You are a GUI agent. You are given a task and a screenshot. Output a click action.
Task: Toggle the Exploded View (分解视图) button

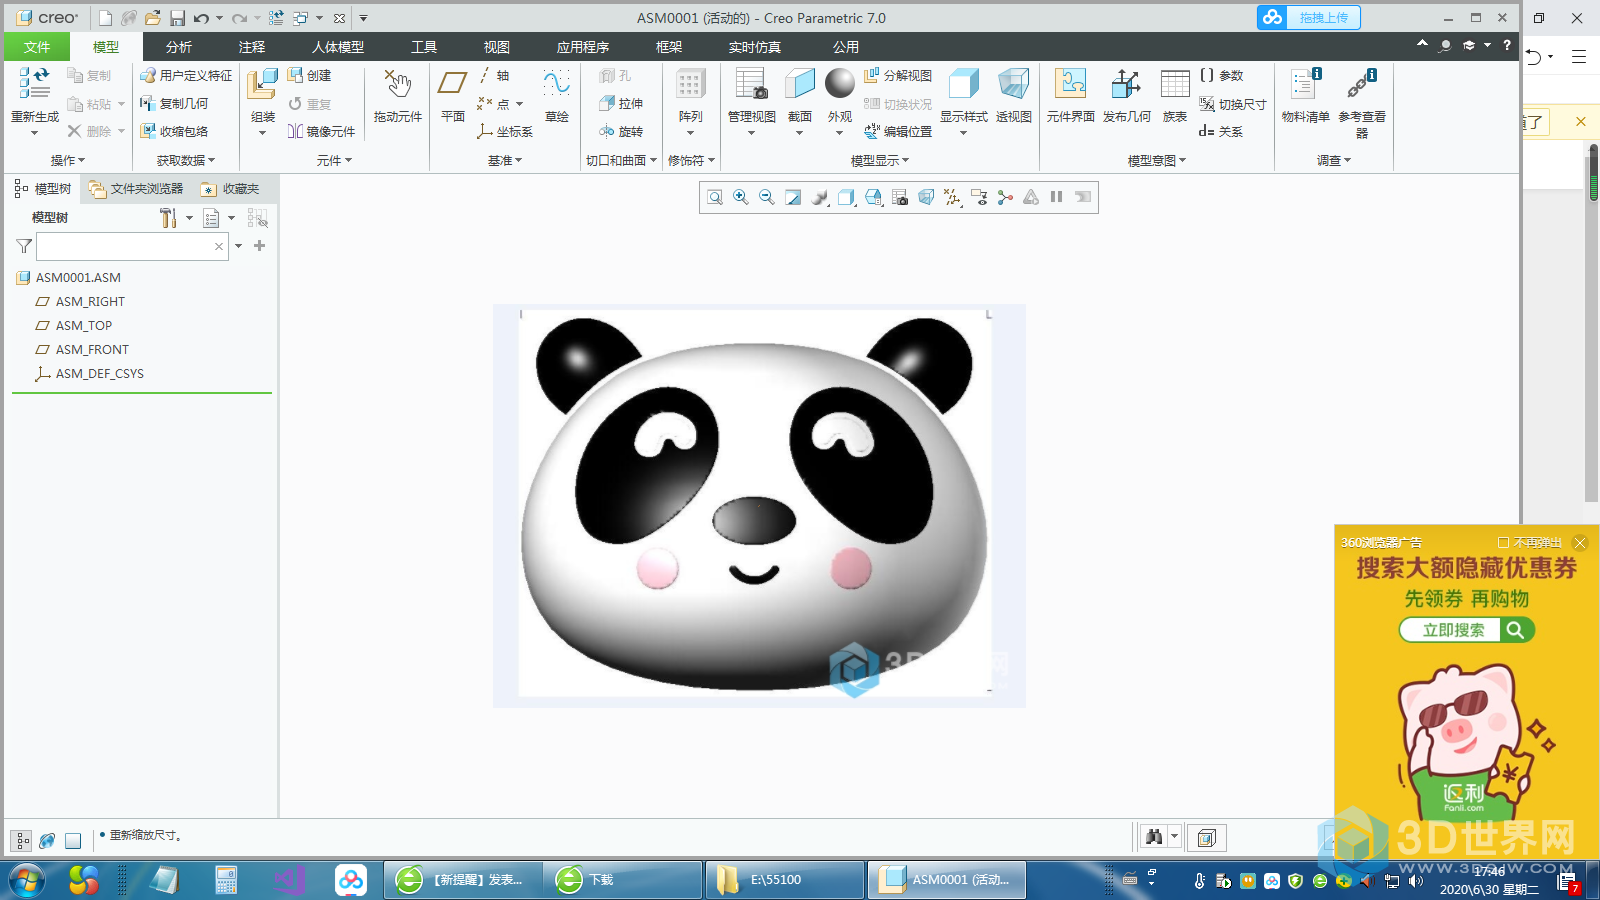(x=898, y=75)
